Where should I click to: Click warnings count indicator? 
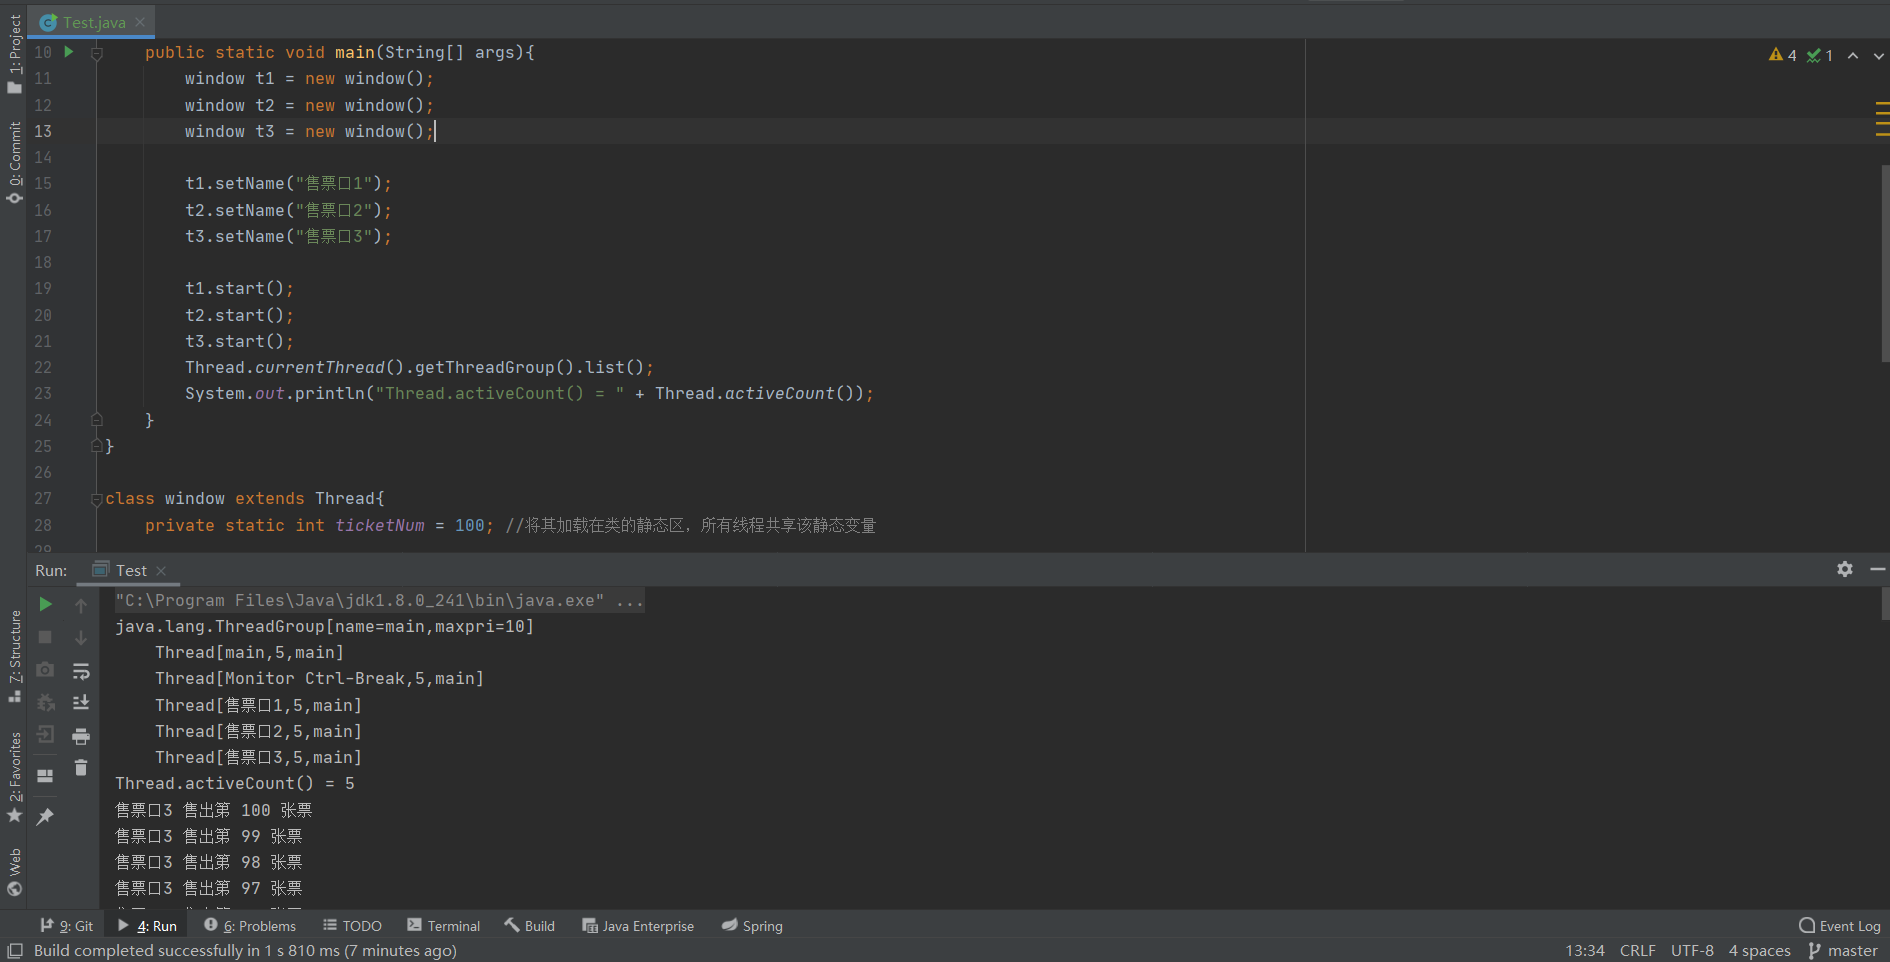(1782, 55)
